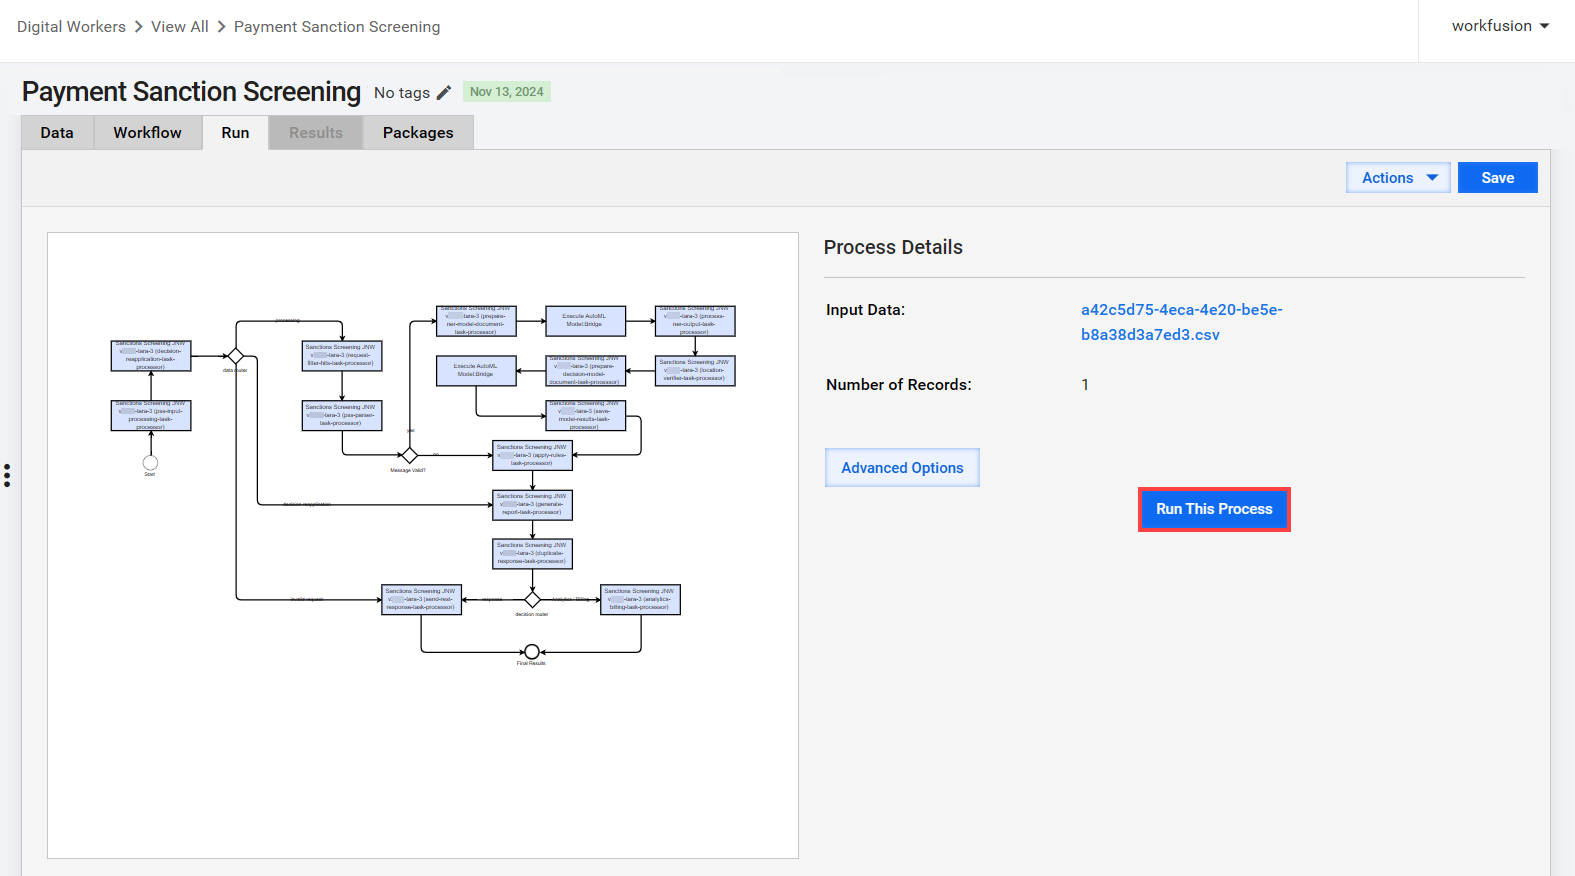Click the Save button
Screen dimensions: 1575x876
pyautogui.click(x=1497, y=178)
